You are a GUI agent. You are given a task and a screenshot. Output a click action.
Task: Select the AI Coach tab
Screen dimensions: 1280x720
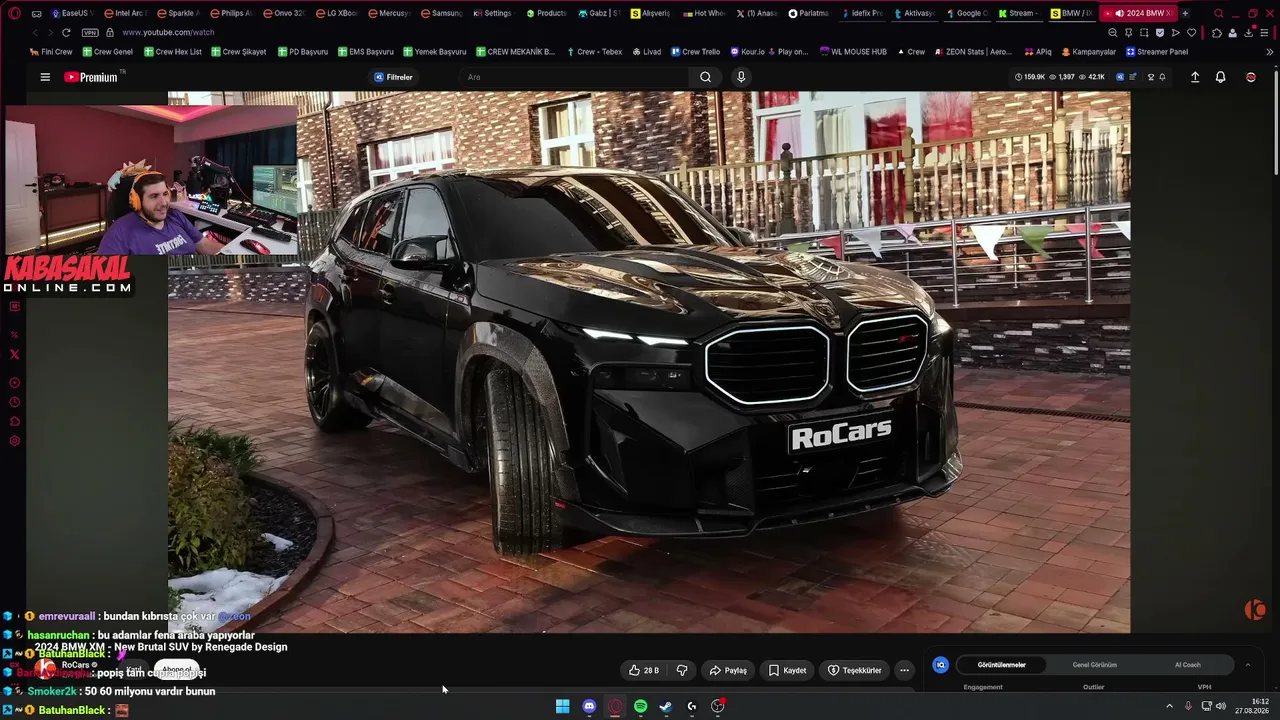pos(1188,665)
